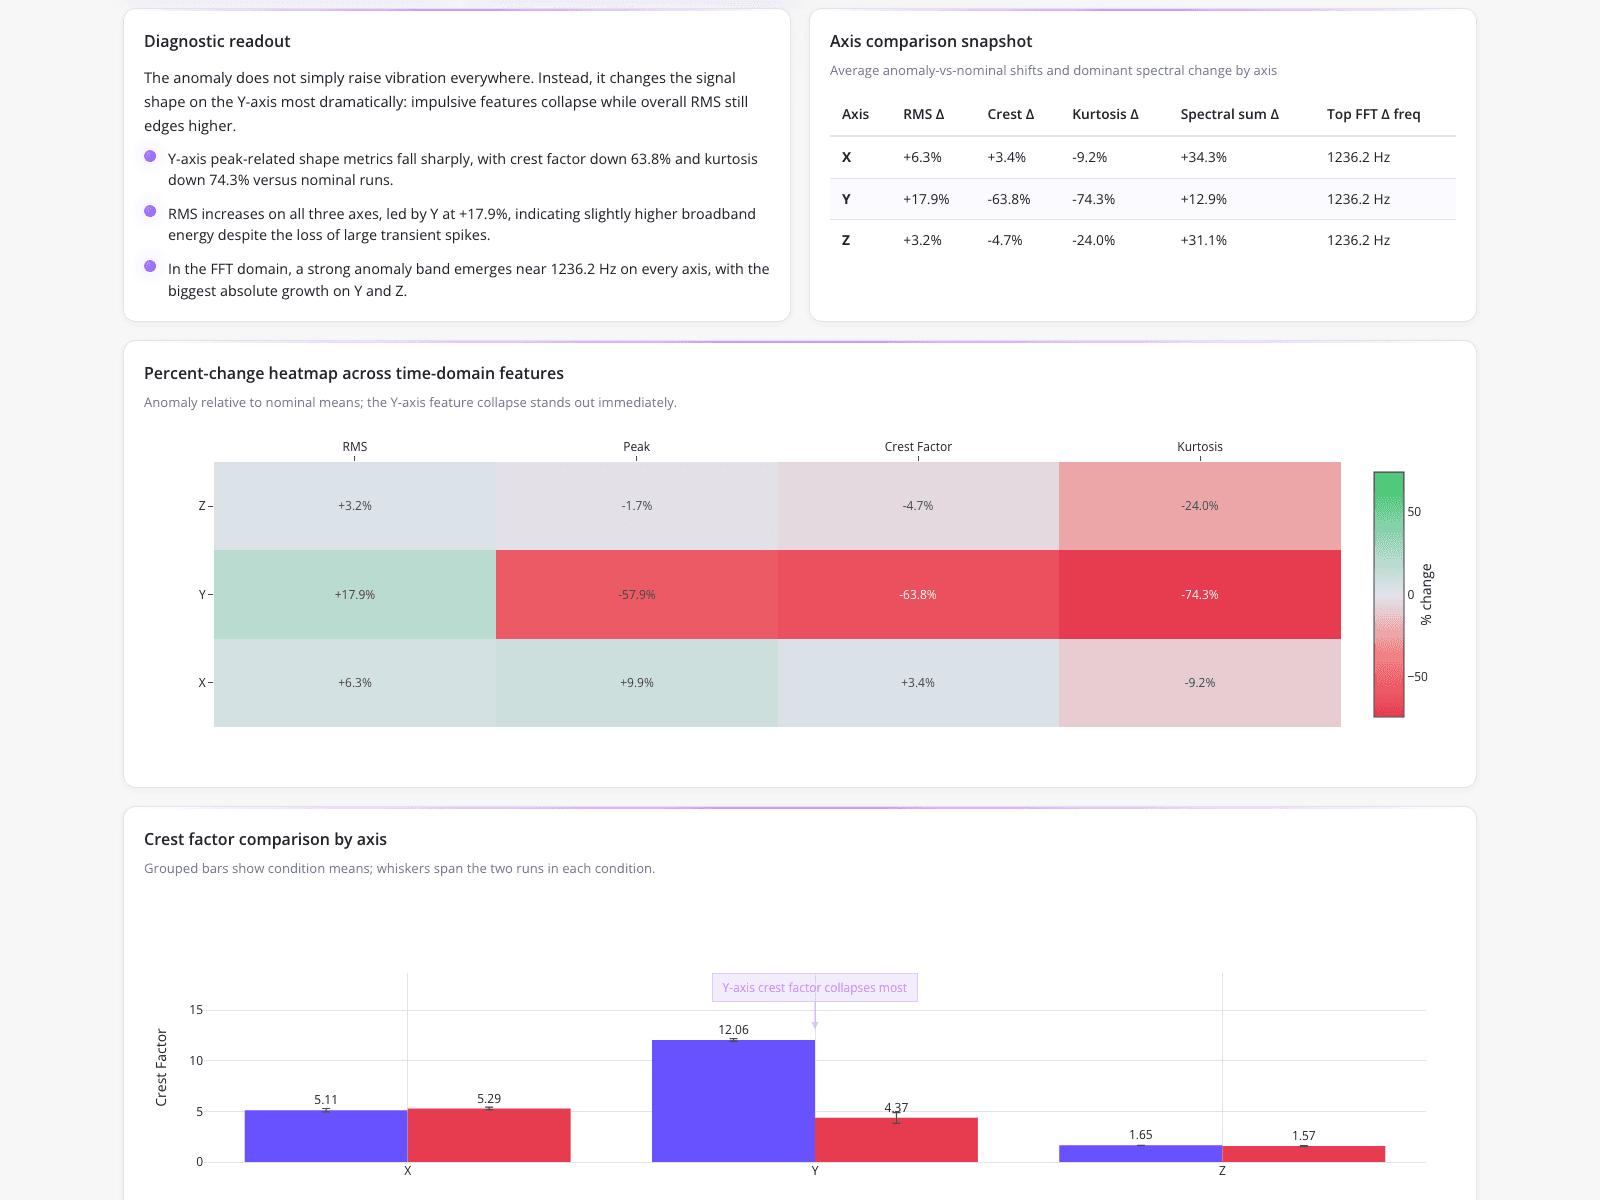1600x1200 pixels.
Task: Click the X / Crest Factor heatmap cell +3.4%
Action: coord(918,683)
